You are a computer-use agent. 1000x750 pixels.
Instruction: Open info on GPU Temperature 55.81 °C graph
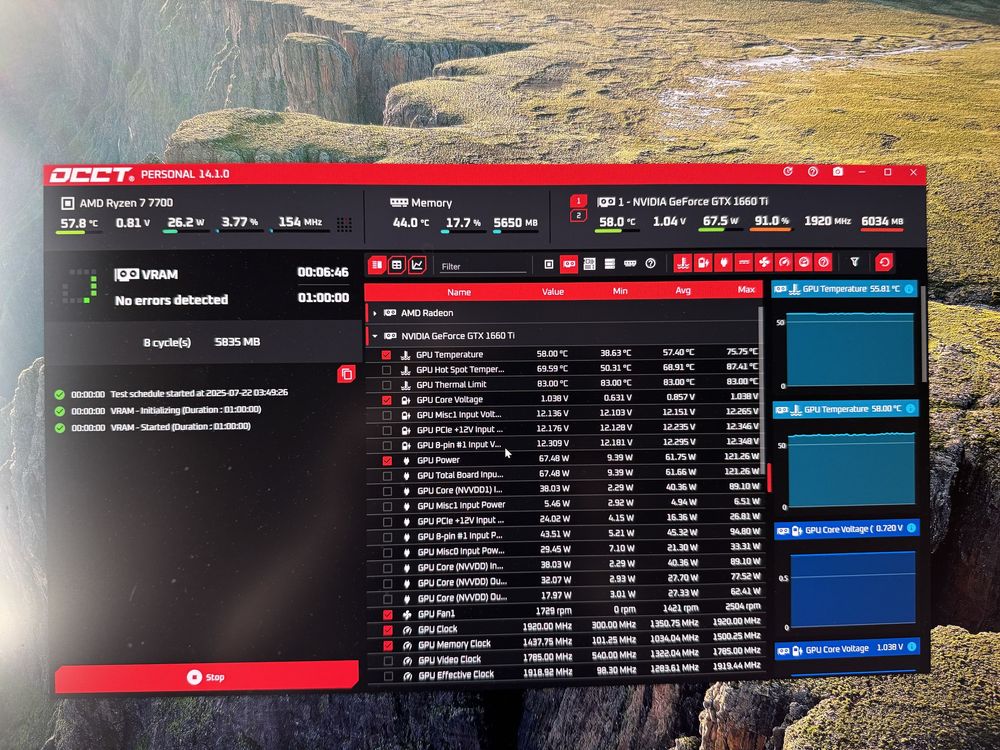pos(909,289)
